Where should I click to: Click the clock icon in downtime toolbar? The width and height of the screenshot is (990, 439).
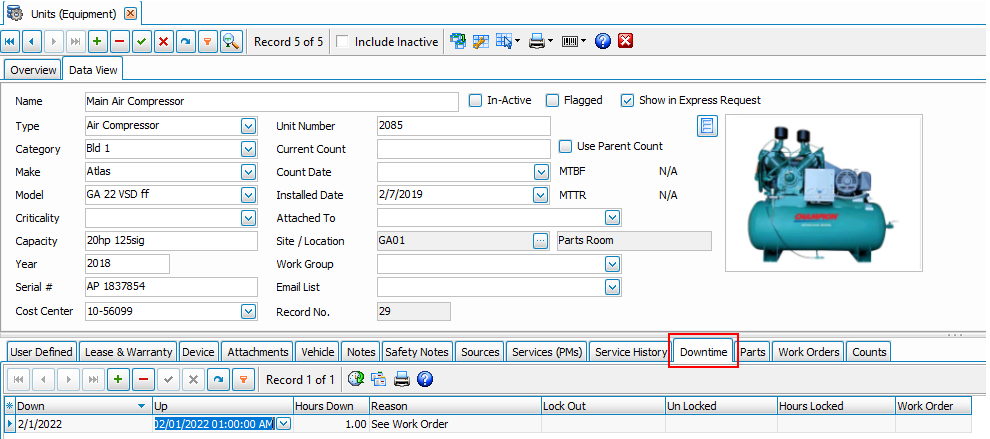tap(357, 380)
